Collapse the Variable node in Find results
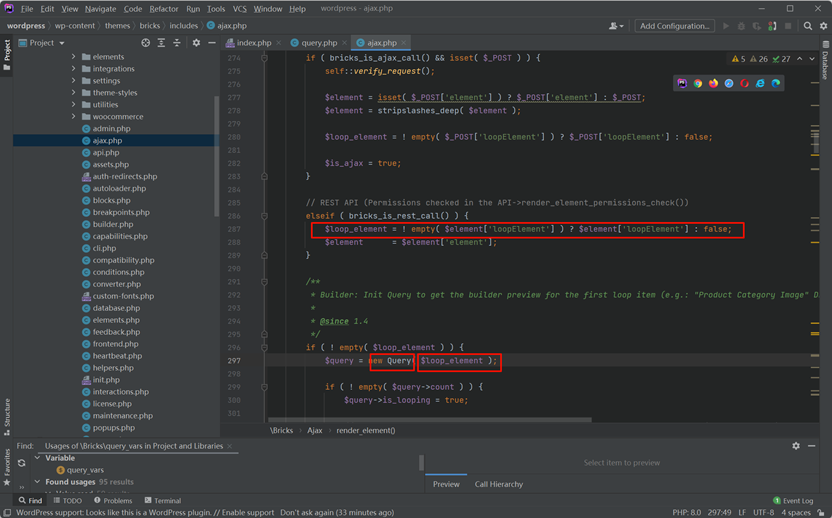The width and height of the screenshot is (832, 518). point(37,457)
